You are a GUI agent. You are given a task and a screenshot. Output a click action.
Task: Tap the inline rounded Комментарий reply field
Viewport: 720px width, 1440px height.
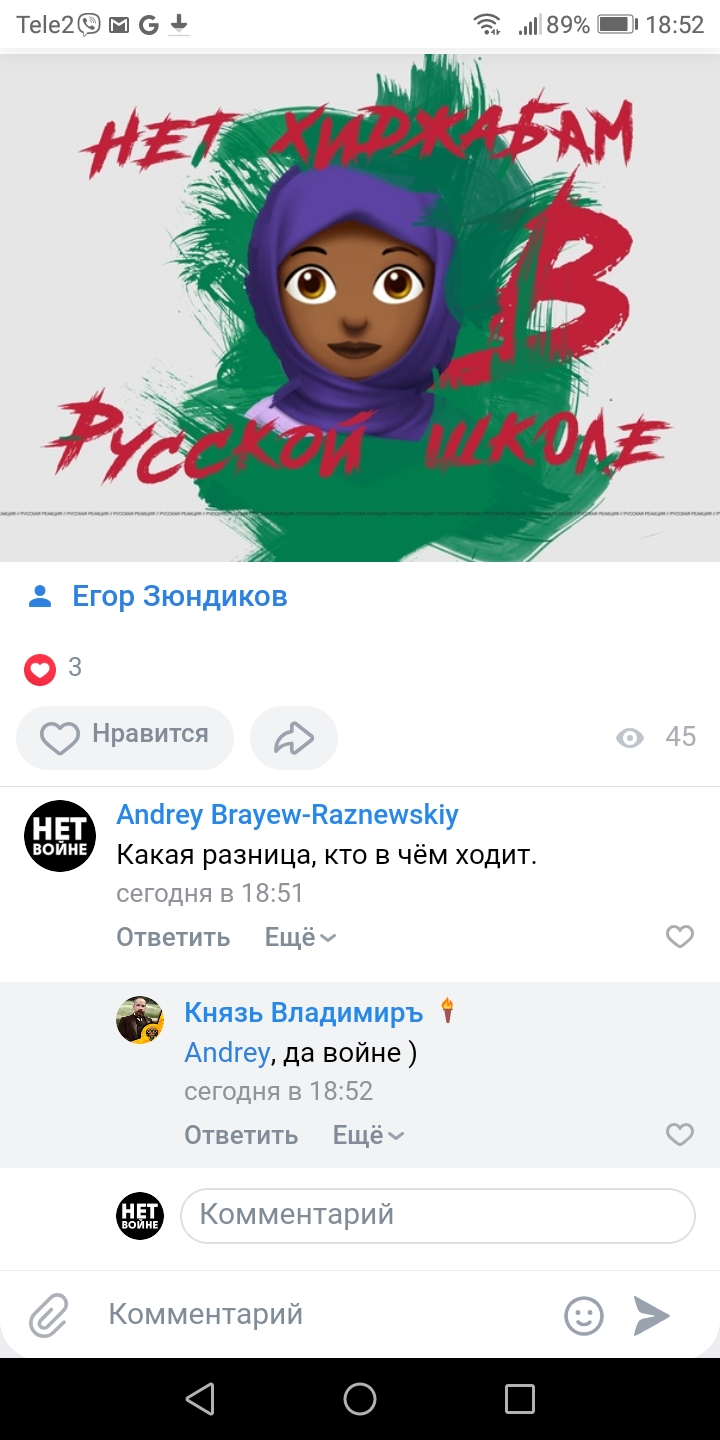[x=437, y=1215]
